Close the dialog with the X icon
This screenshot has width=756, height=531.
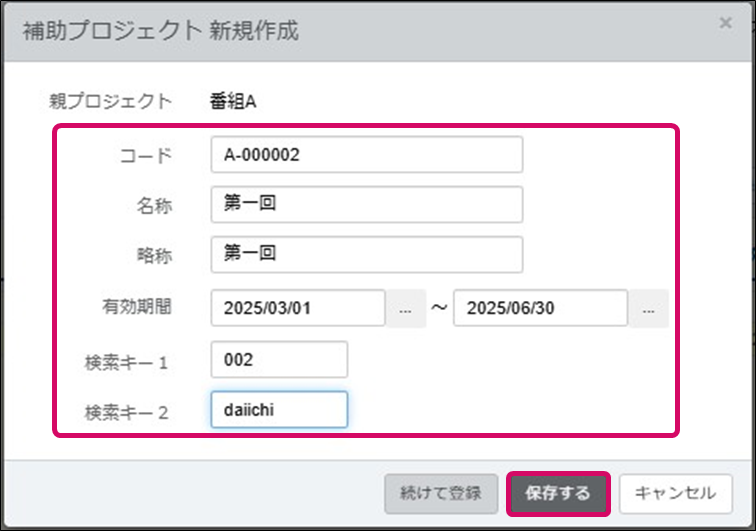tap(725, 24)
